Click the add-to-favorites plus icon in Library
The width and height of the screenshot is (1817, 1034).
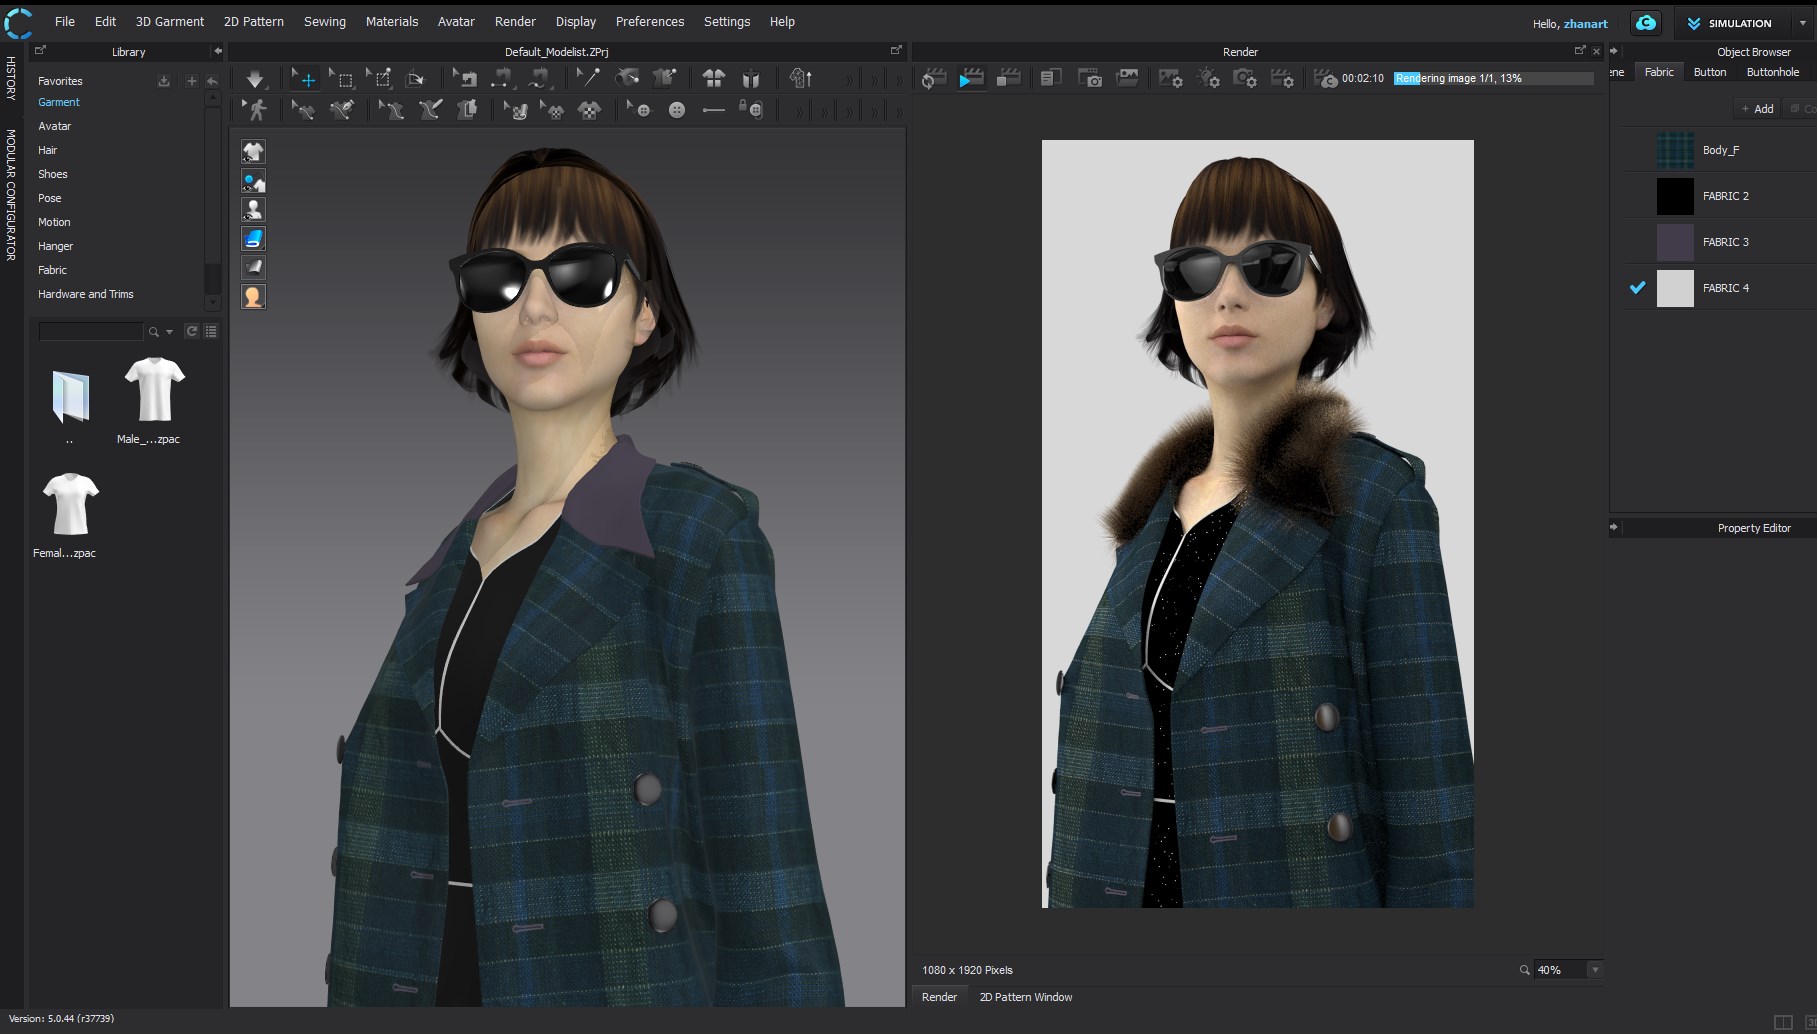[191, 81]
